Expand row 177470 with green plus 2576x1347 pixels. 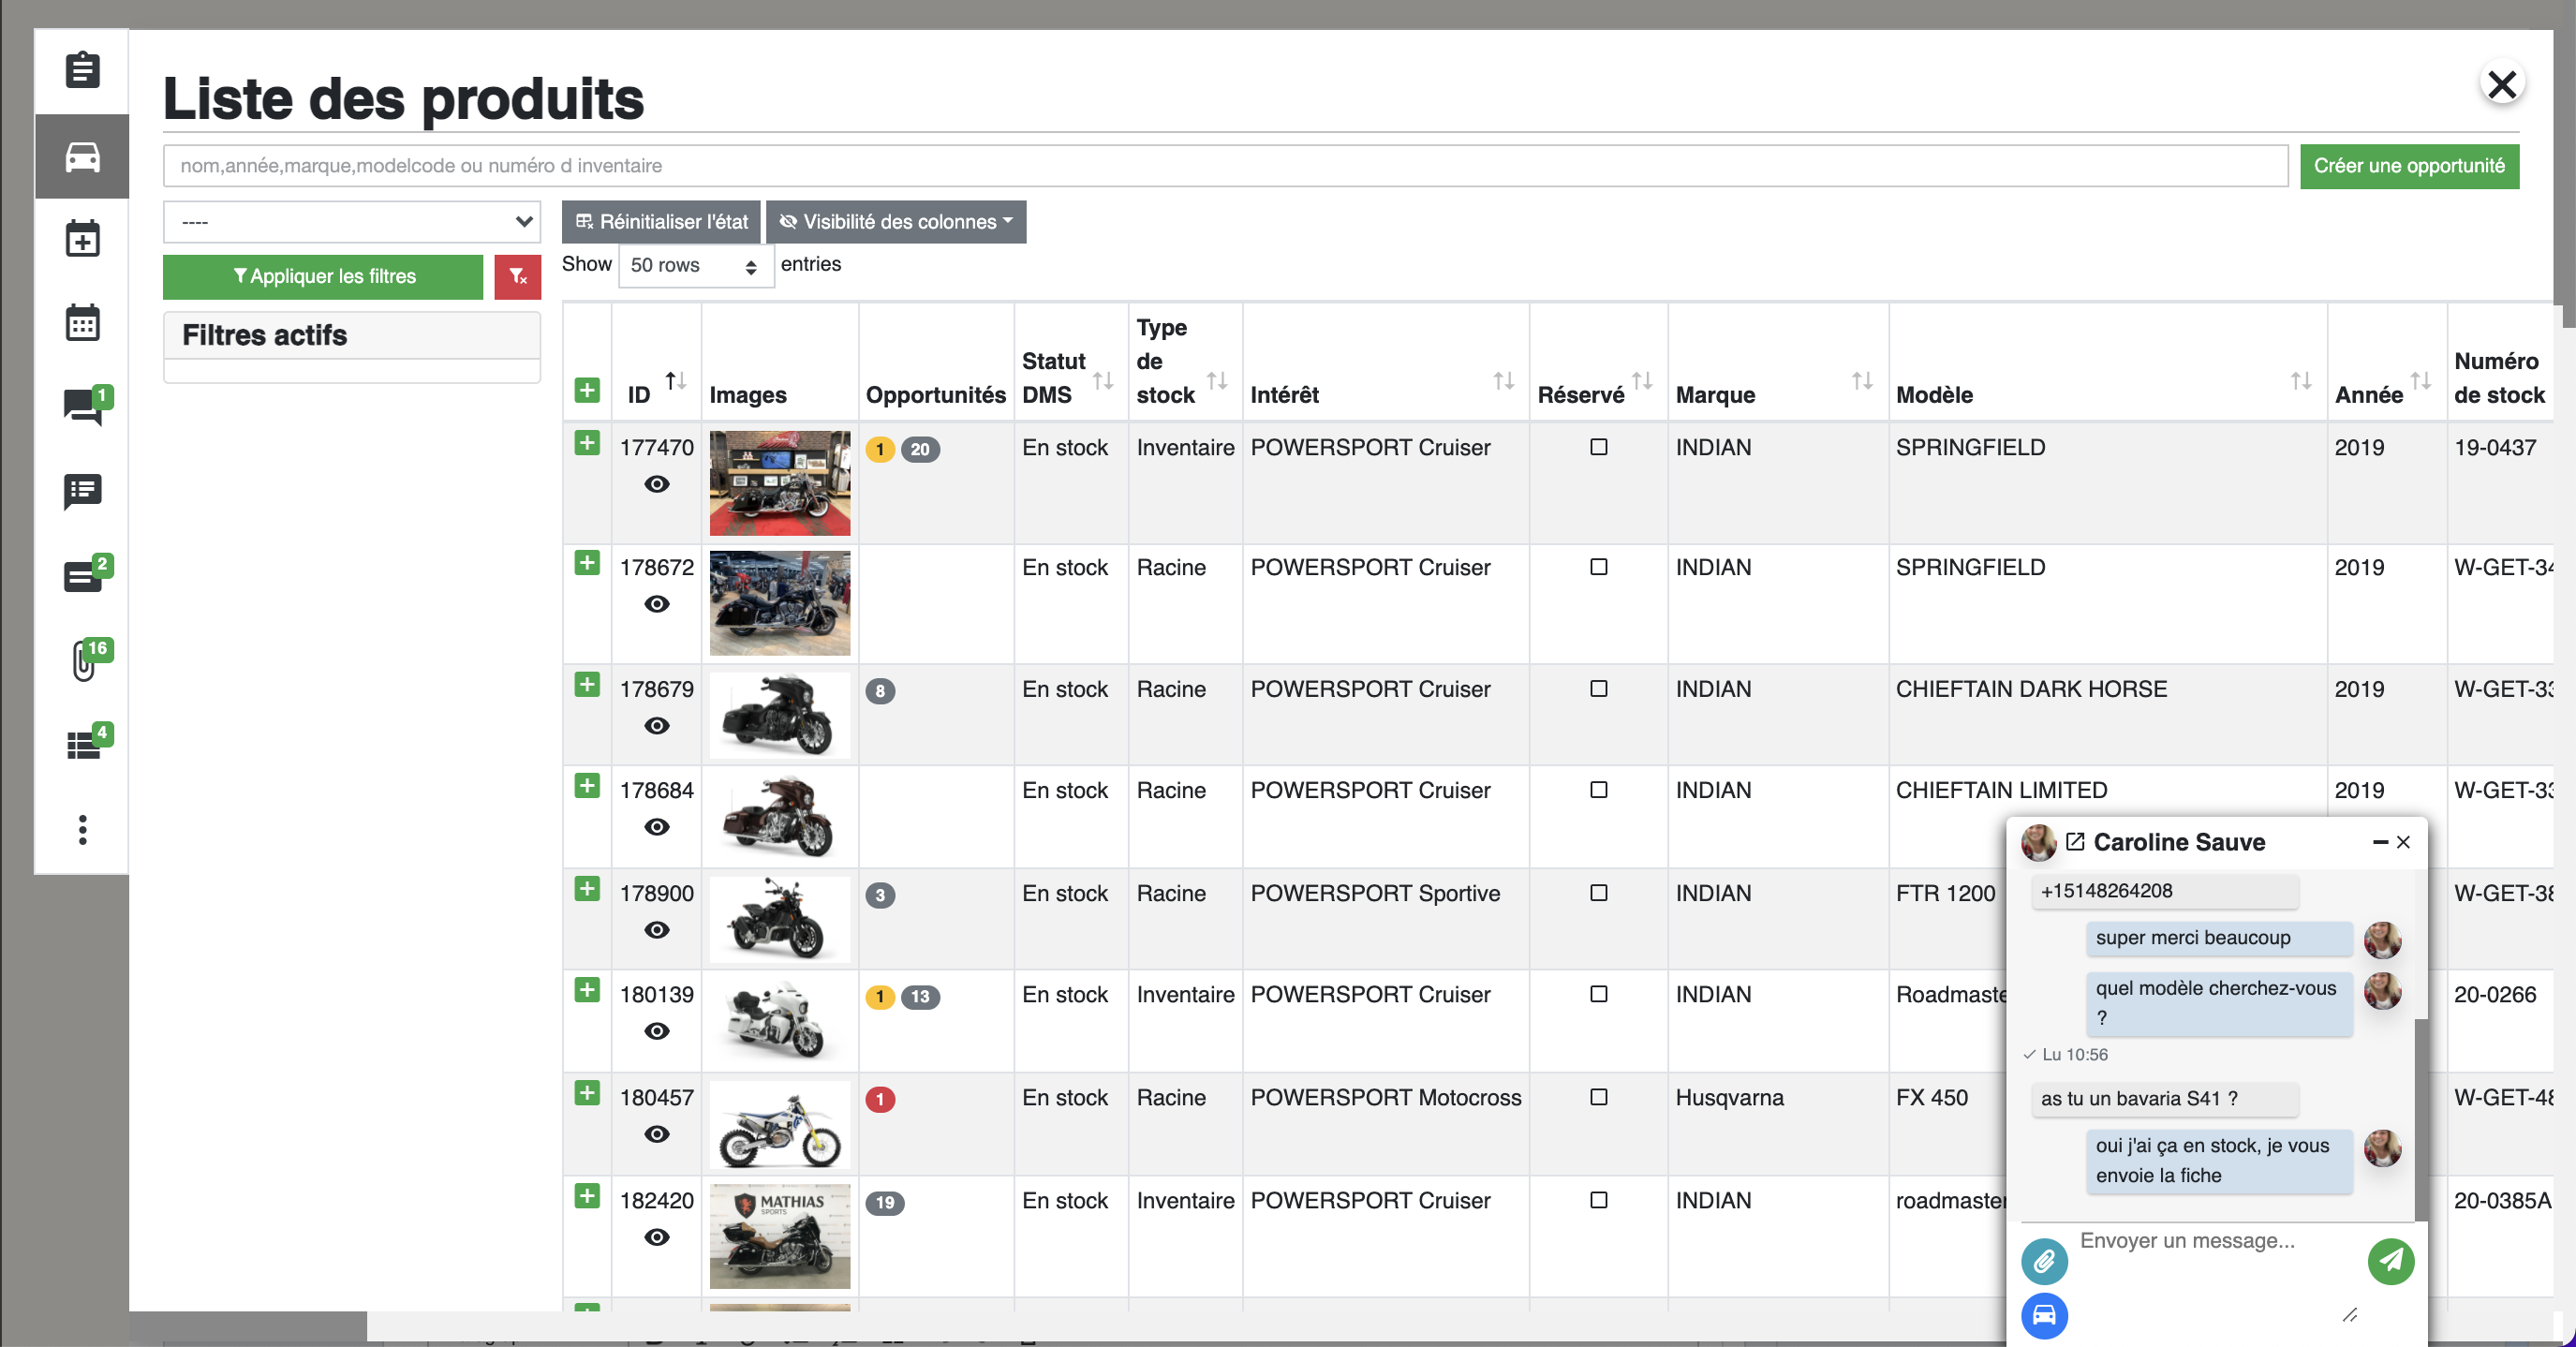(x=587, y=443)
